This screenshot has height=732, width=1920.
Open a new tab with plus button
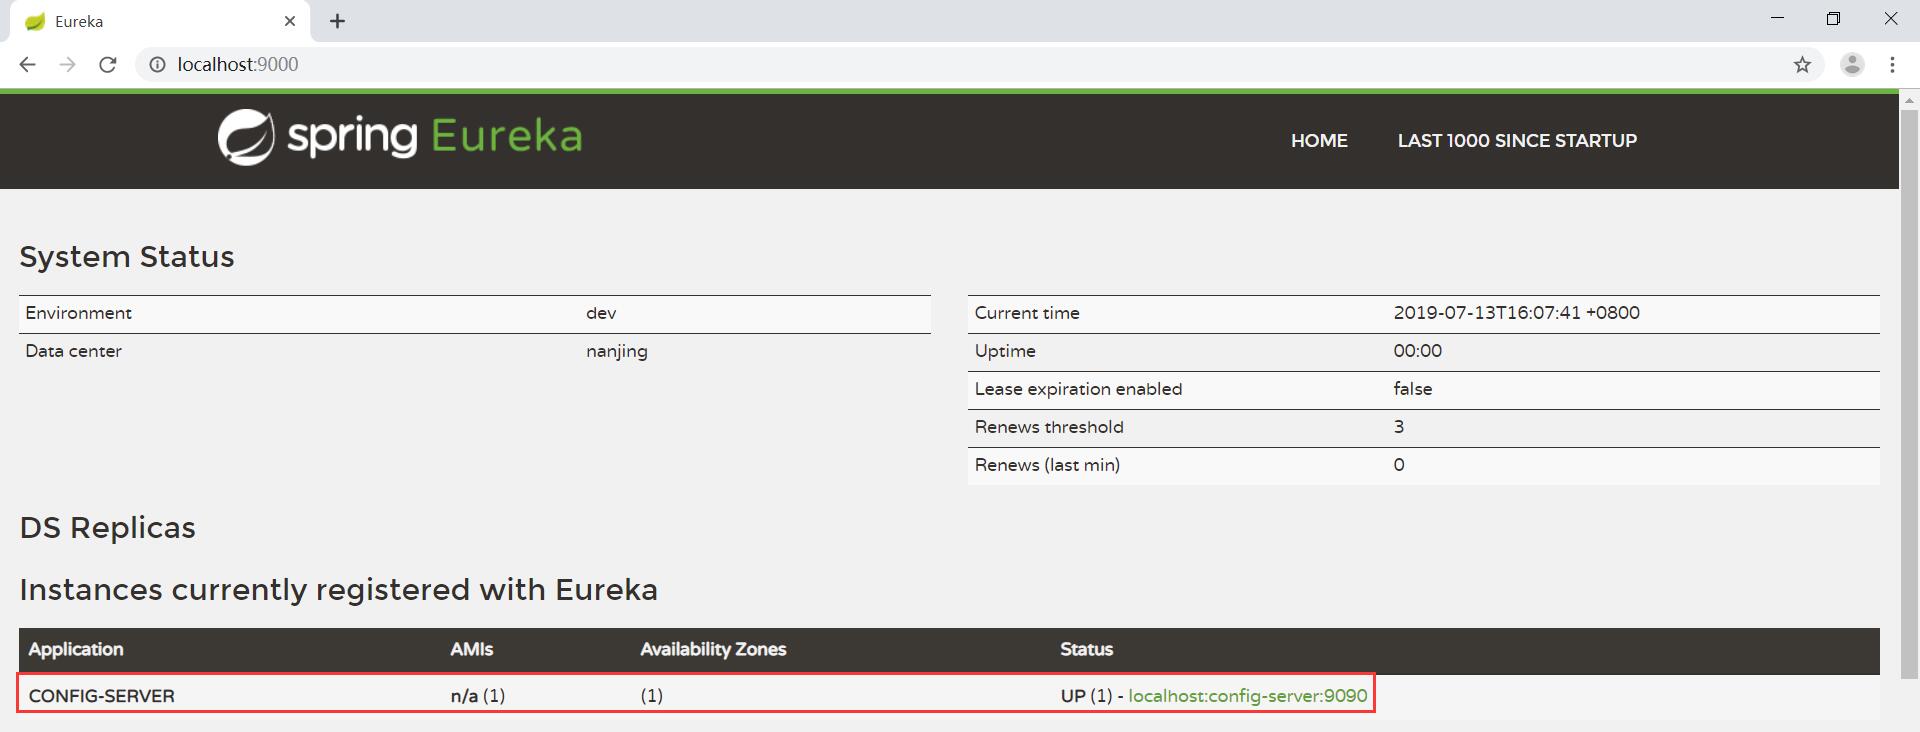[x=337, y=21]
